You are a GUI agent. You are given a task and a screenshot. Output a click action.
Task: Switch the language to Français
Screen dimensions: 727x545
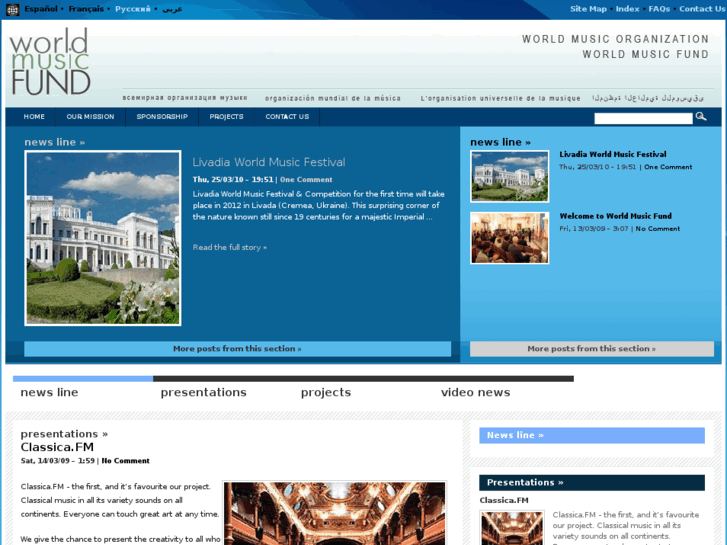click(86, 9)
